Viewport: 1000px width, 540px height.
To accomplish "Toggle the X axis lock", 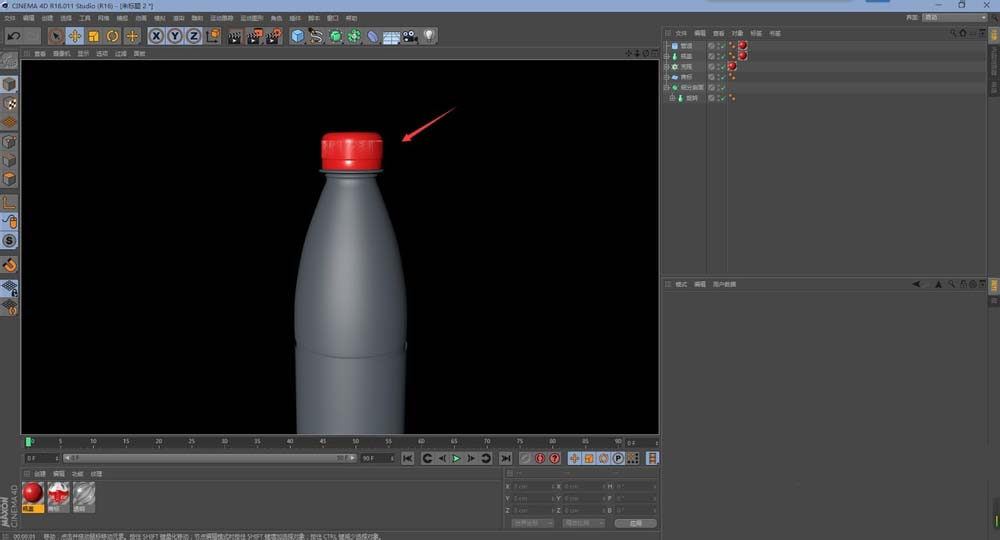I will pos(156,36).
